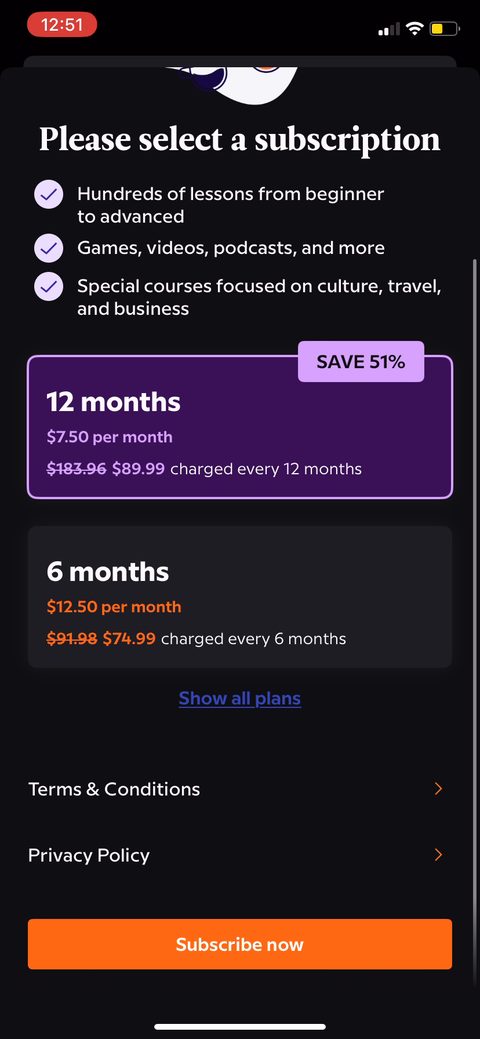Image resolution: width=480 pixels, height=1039 pixels.
Task: Select the 6 months subscription plan
Action: [x=240, y=596]
